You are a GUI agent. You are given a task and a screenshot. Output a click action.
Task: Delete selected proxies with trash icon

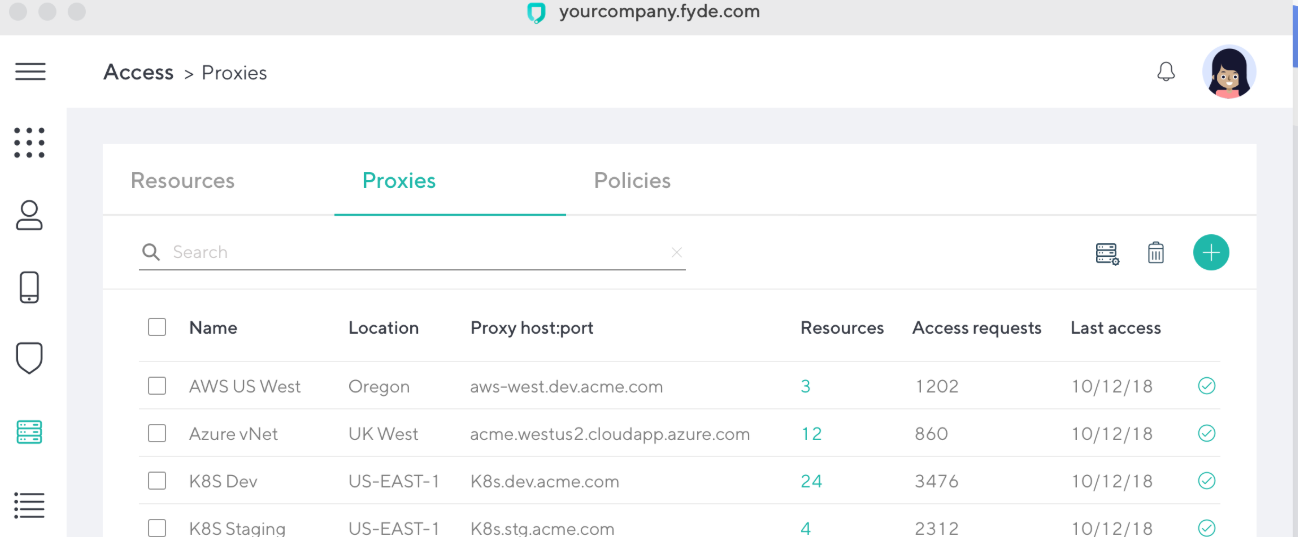coord(1156,253)
